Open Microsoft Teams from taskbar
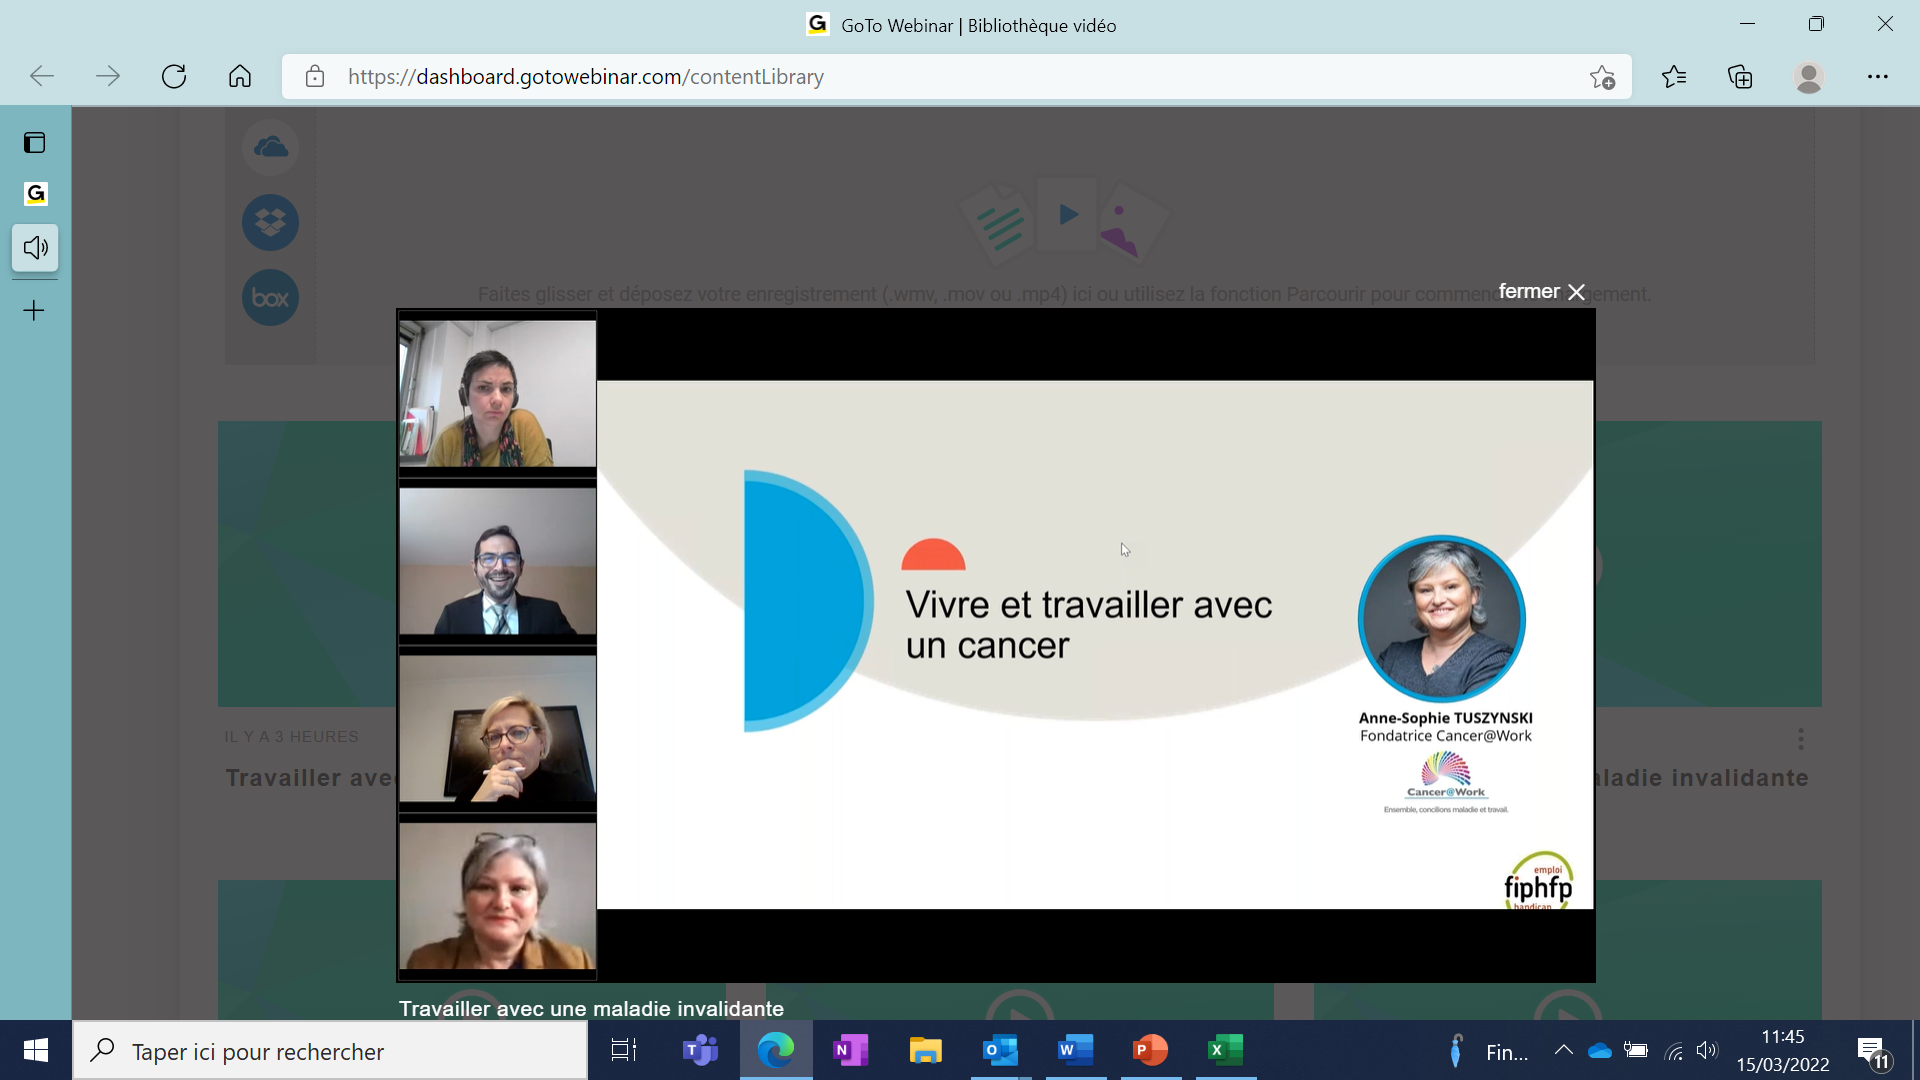 point(700,1050)
